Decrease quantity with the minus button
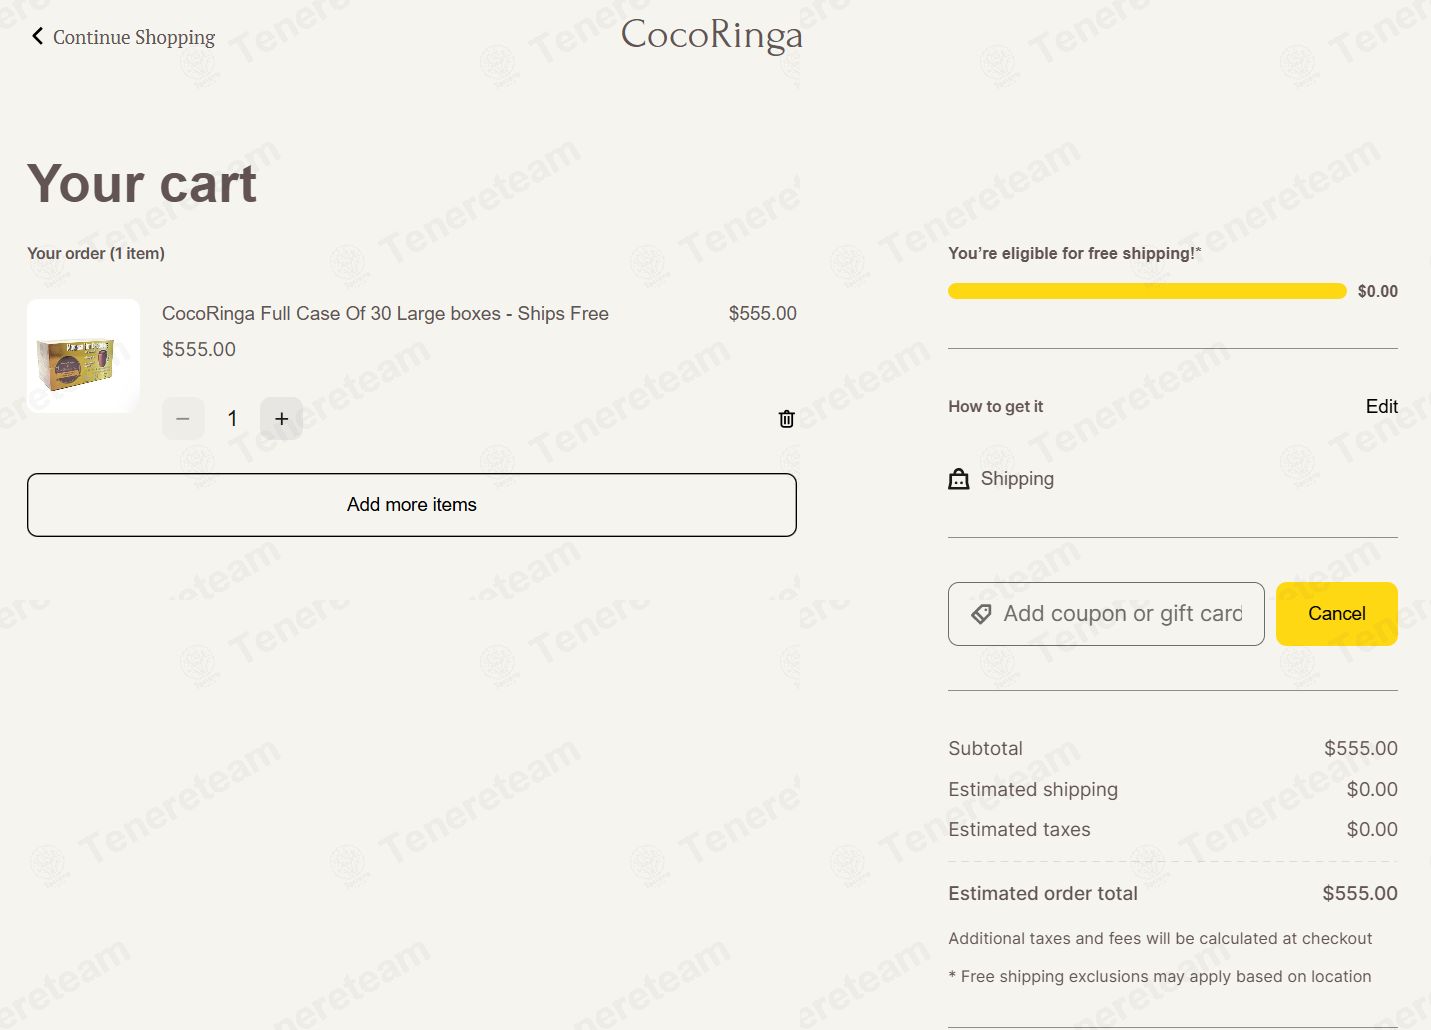Image resolution: width=1431 pixels, height=1030 pixels. (x=183, y=419)
